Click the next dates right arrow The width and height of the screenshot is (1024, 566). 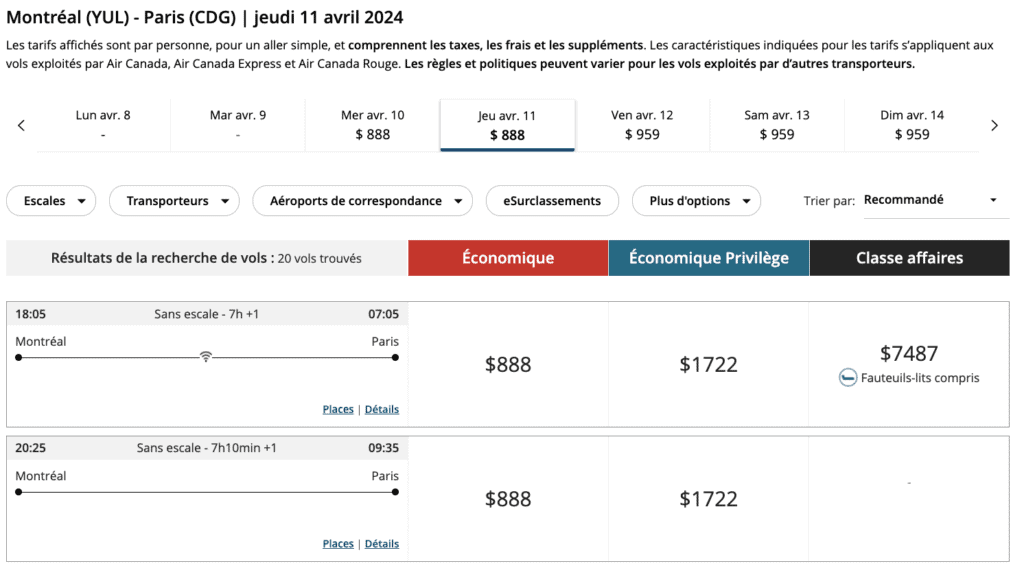tap(994, 125)
